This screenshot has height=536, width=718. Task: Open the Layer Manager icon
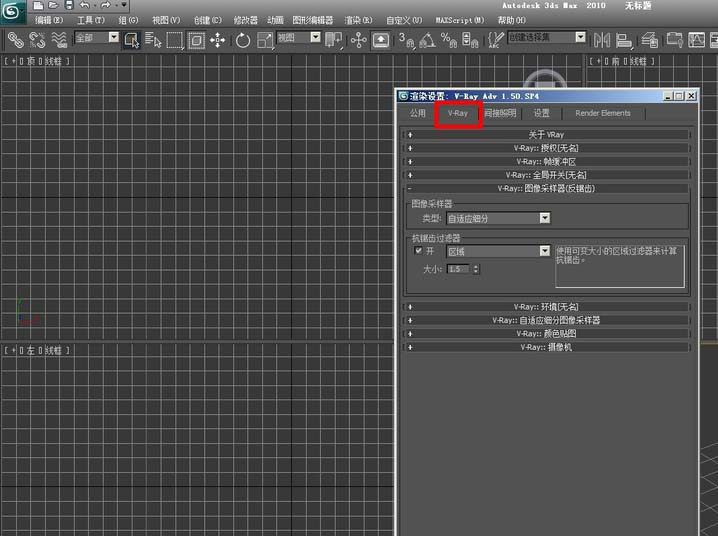(649, 40)
